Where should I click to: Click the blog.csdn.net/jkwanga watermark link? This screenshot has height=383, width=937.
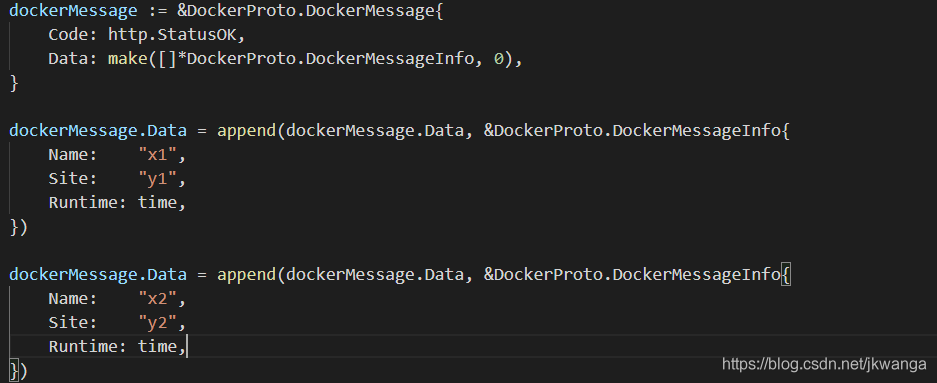(x=825, y=363)
